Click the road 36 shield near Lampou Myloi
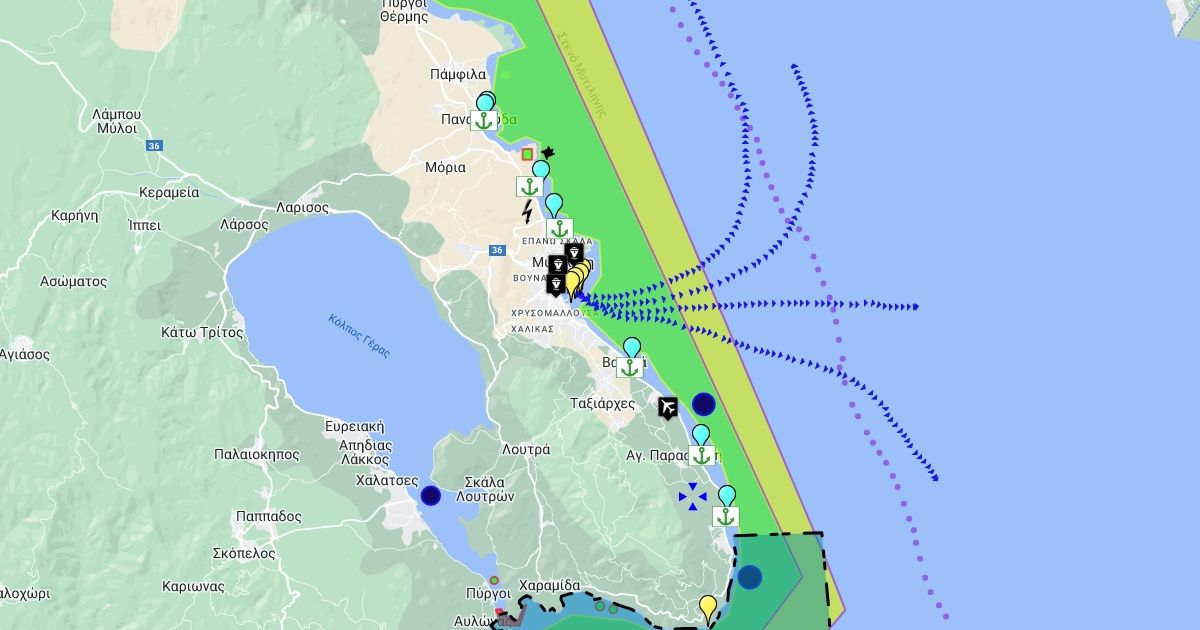The height and width of the screenshot is (630, 1200). [153, 146]
